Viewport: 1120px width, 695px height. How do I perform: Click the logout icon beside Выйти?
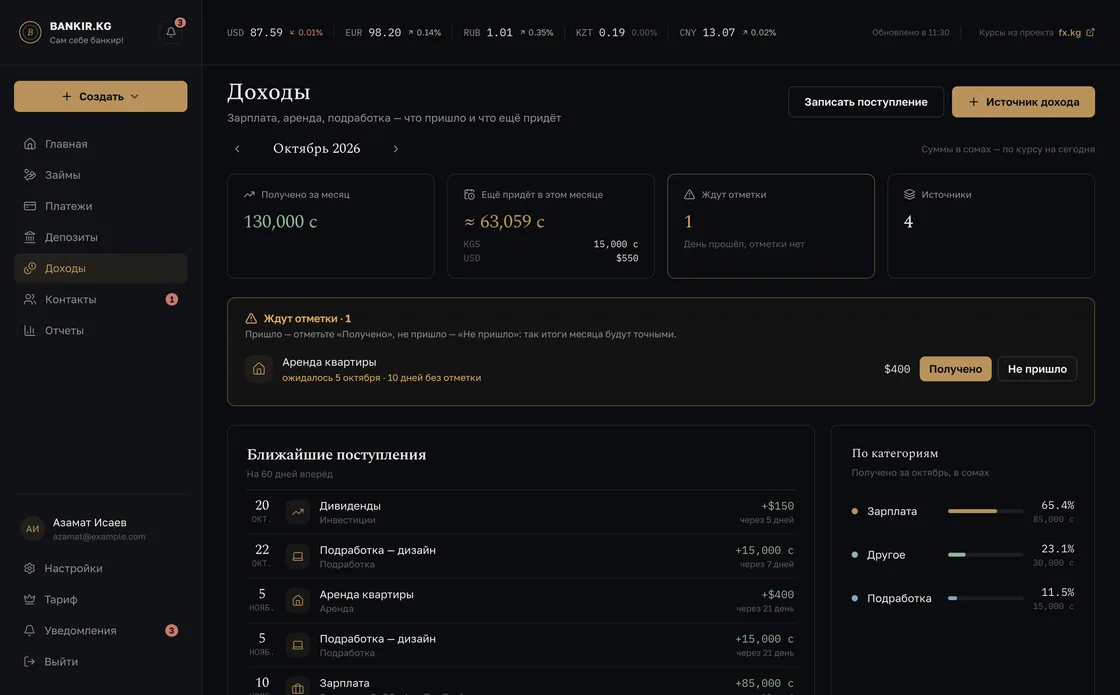coord(29,661)
